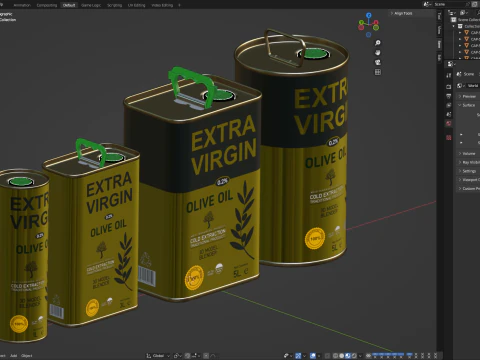Open the Global transform orientation dropdown
The height and width of the screenshot is (360, 480).
pyautogui.click(x=159, y=356)
